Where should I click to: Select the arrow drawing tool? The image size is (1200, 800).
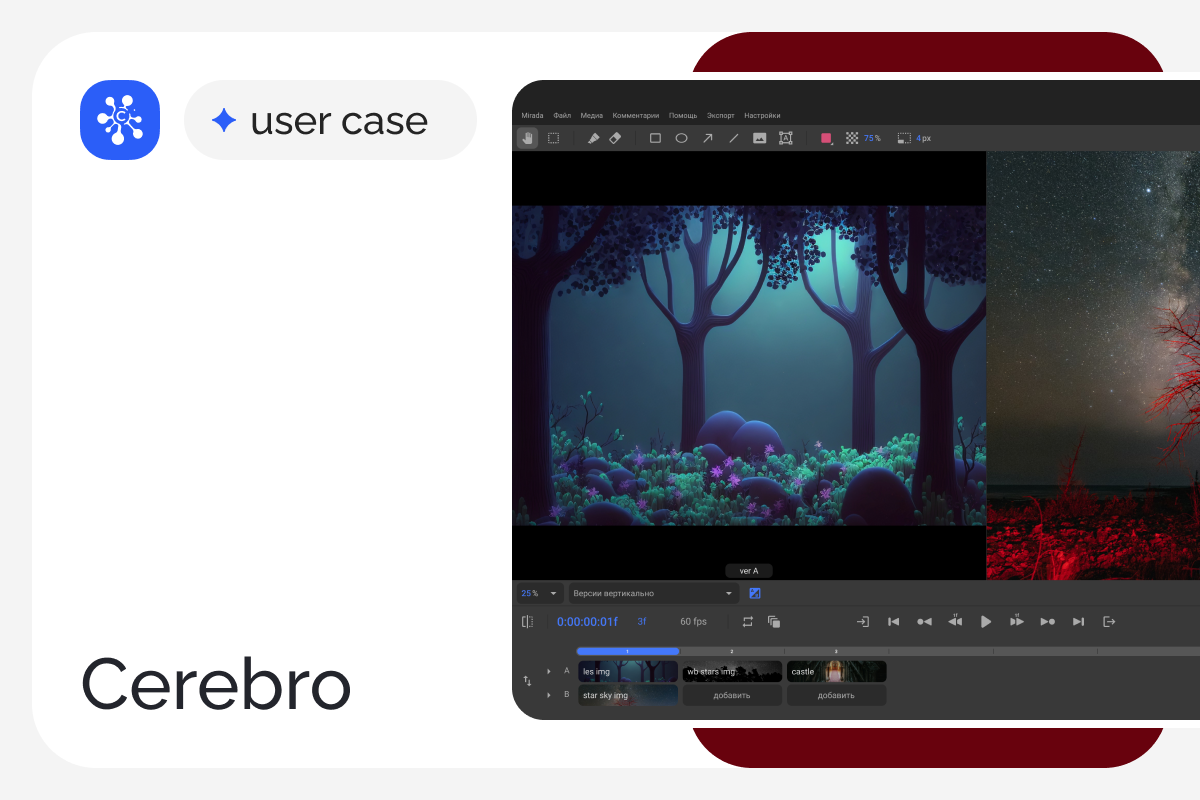click(x=707, y=138)
